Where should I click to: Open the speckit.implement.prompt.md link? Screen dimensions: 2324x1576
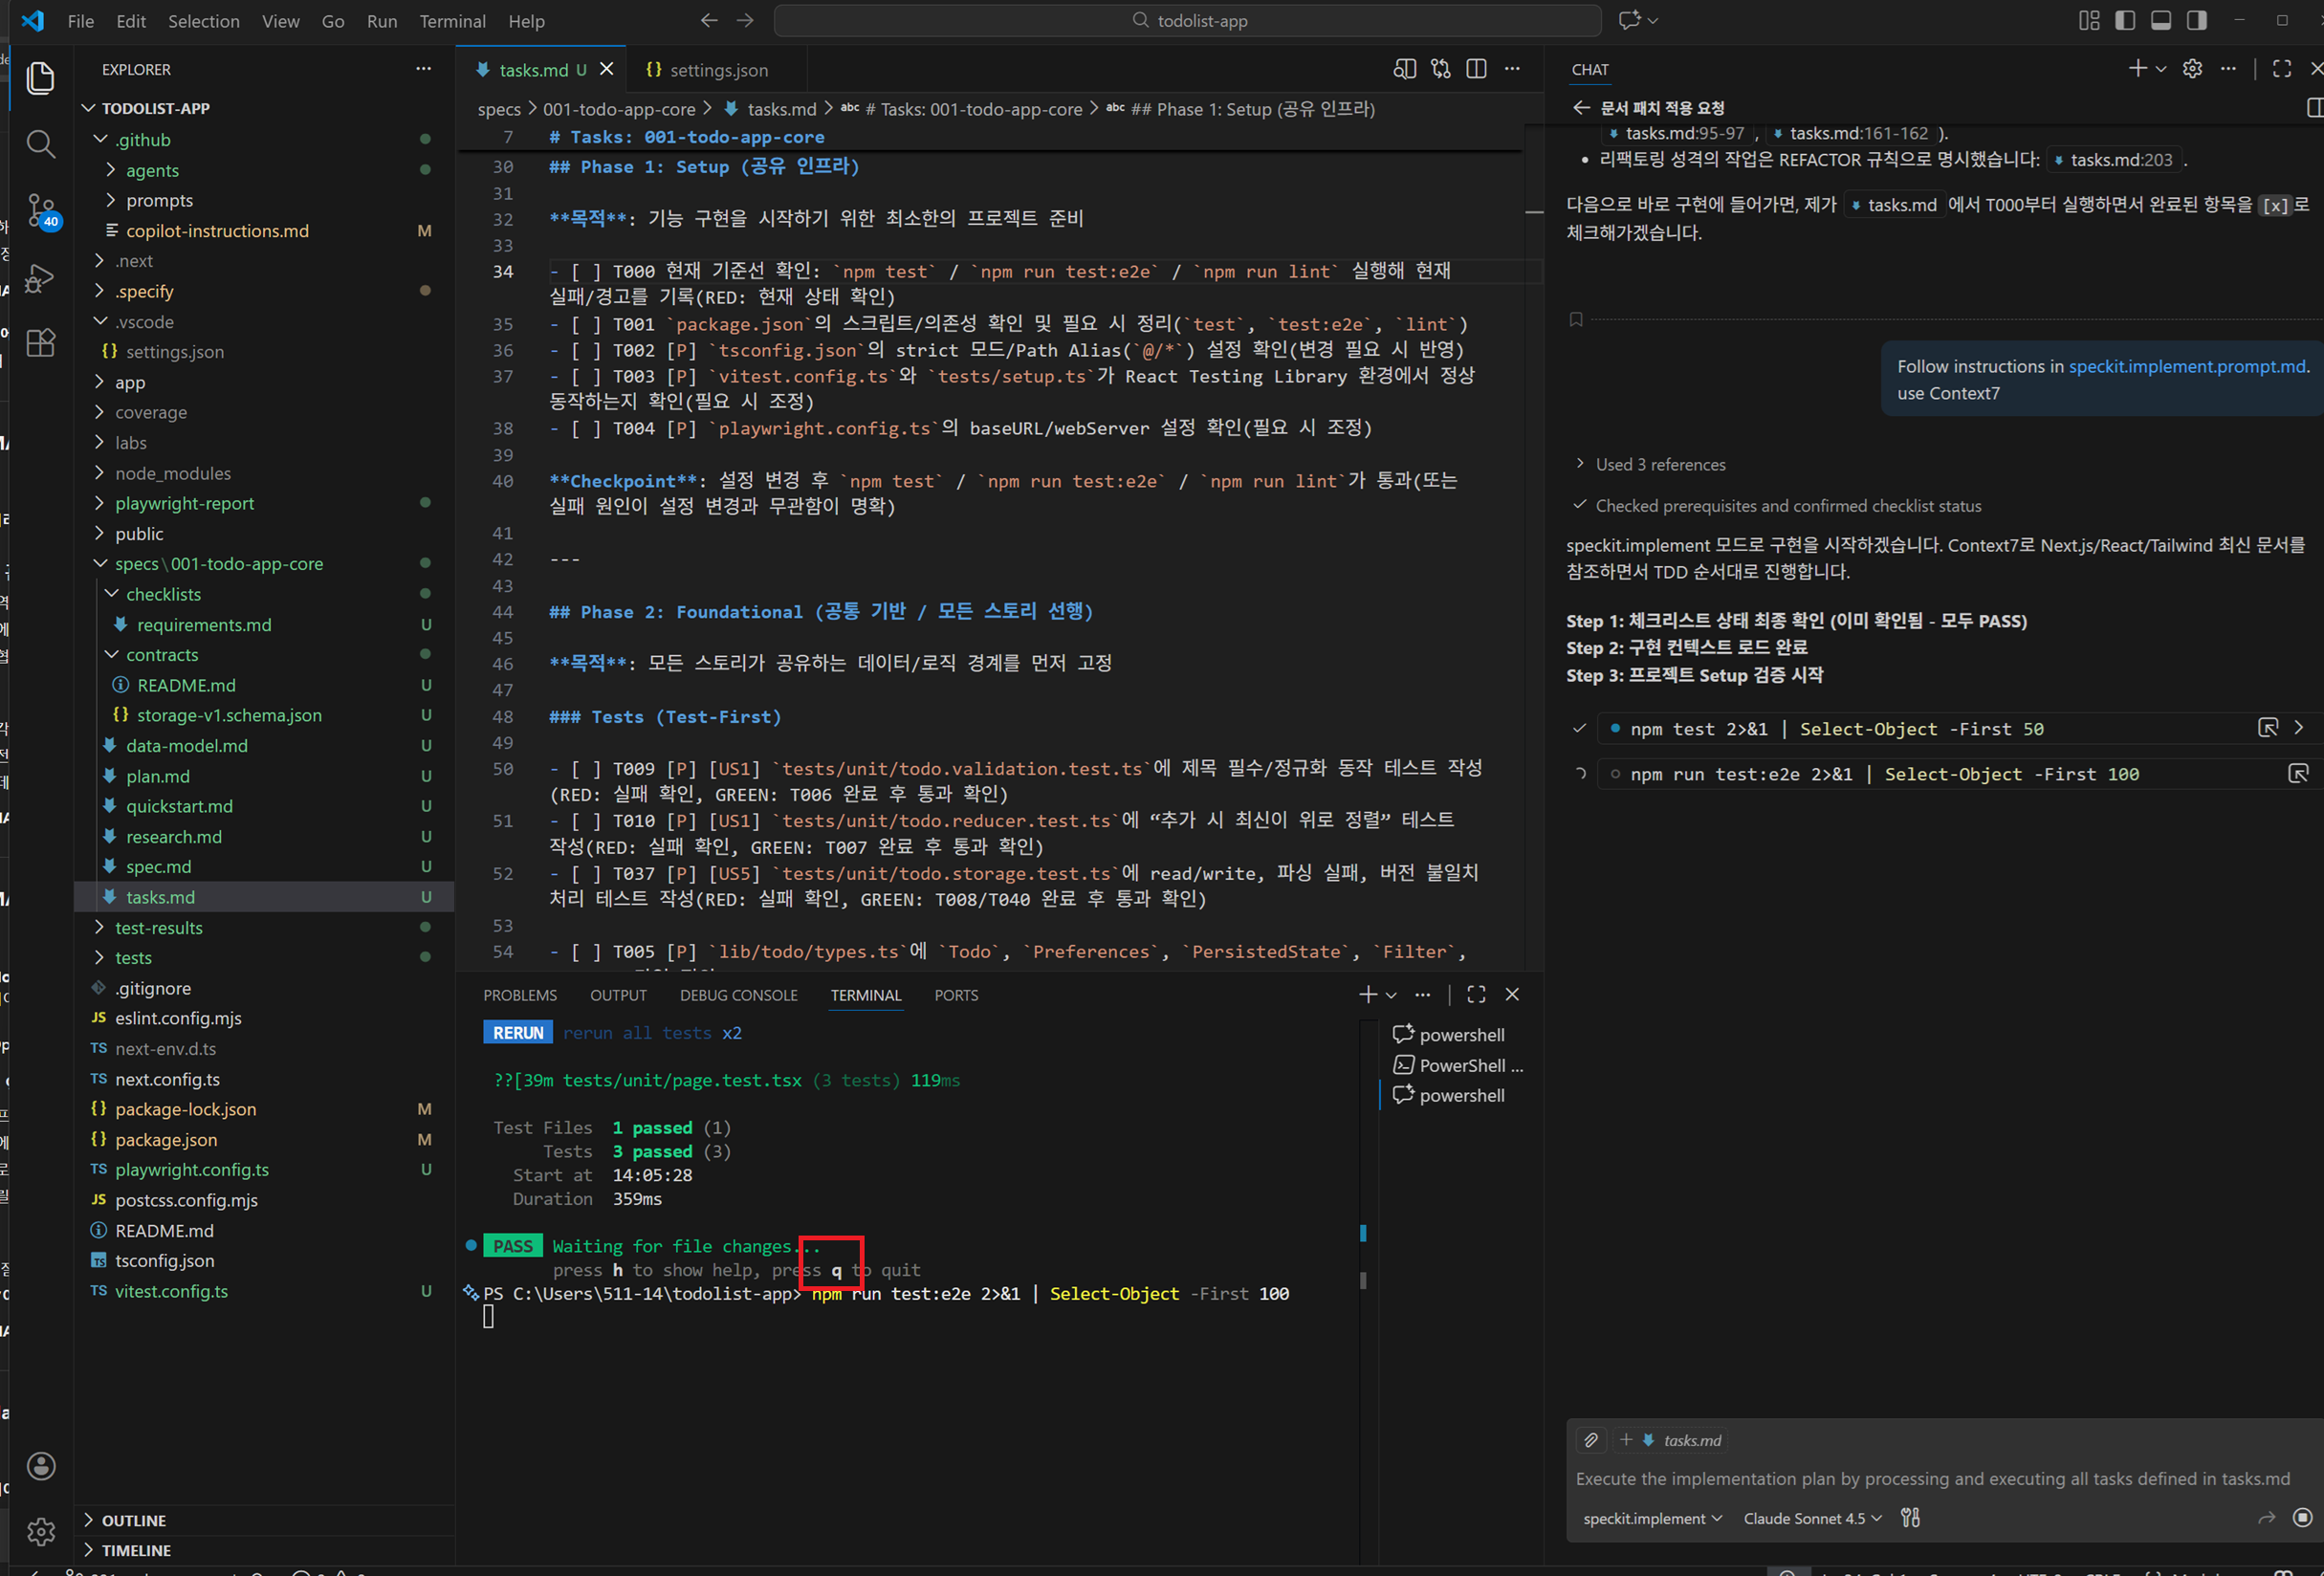pyautogui.click(x=2186, y=366)
